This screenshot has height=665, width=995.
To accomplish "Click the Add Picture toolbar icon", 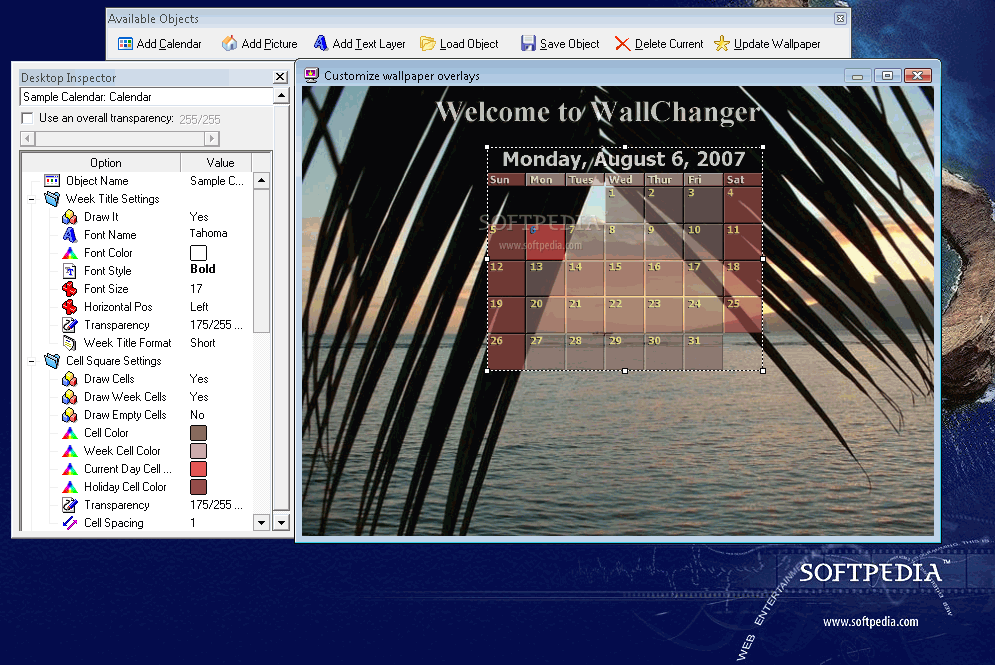I will point(229,43).
